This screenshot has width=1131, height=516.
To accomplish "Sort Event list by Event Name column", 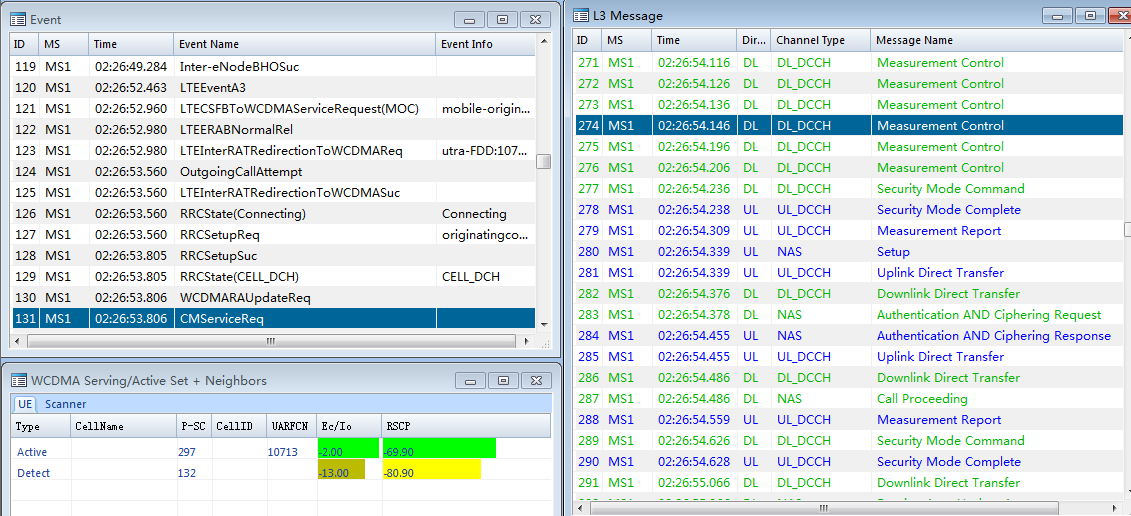I will tap(304, 44).
